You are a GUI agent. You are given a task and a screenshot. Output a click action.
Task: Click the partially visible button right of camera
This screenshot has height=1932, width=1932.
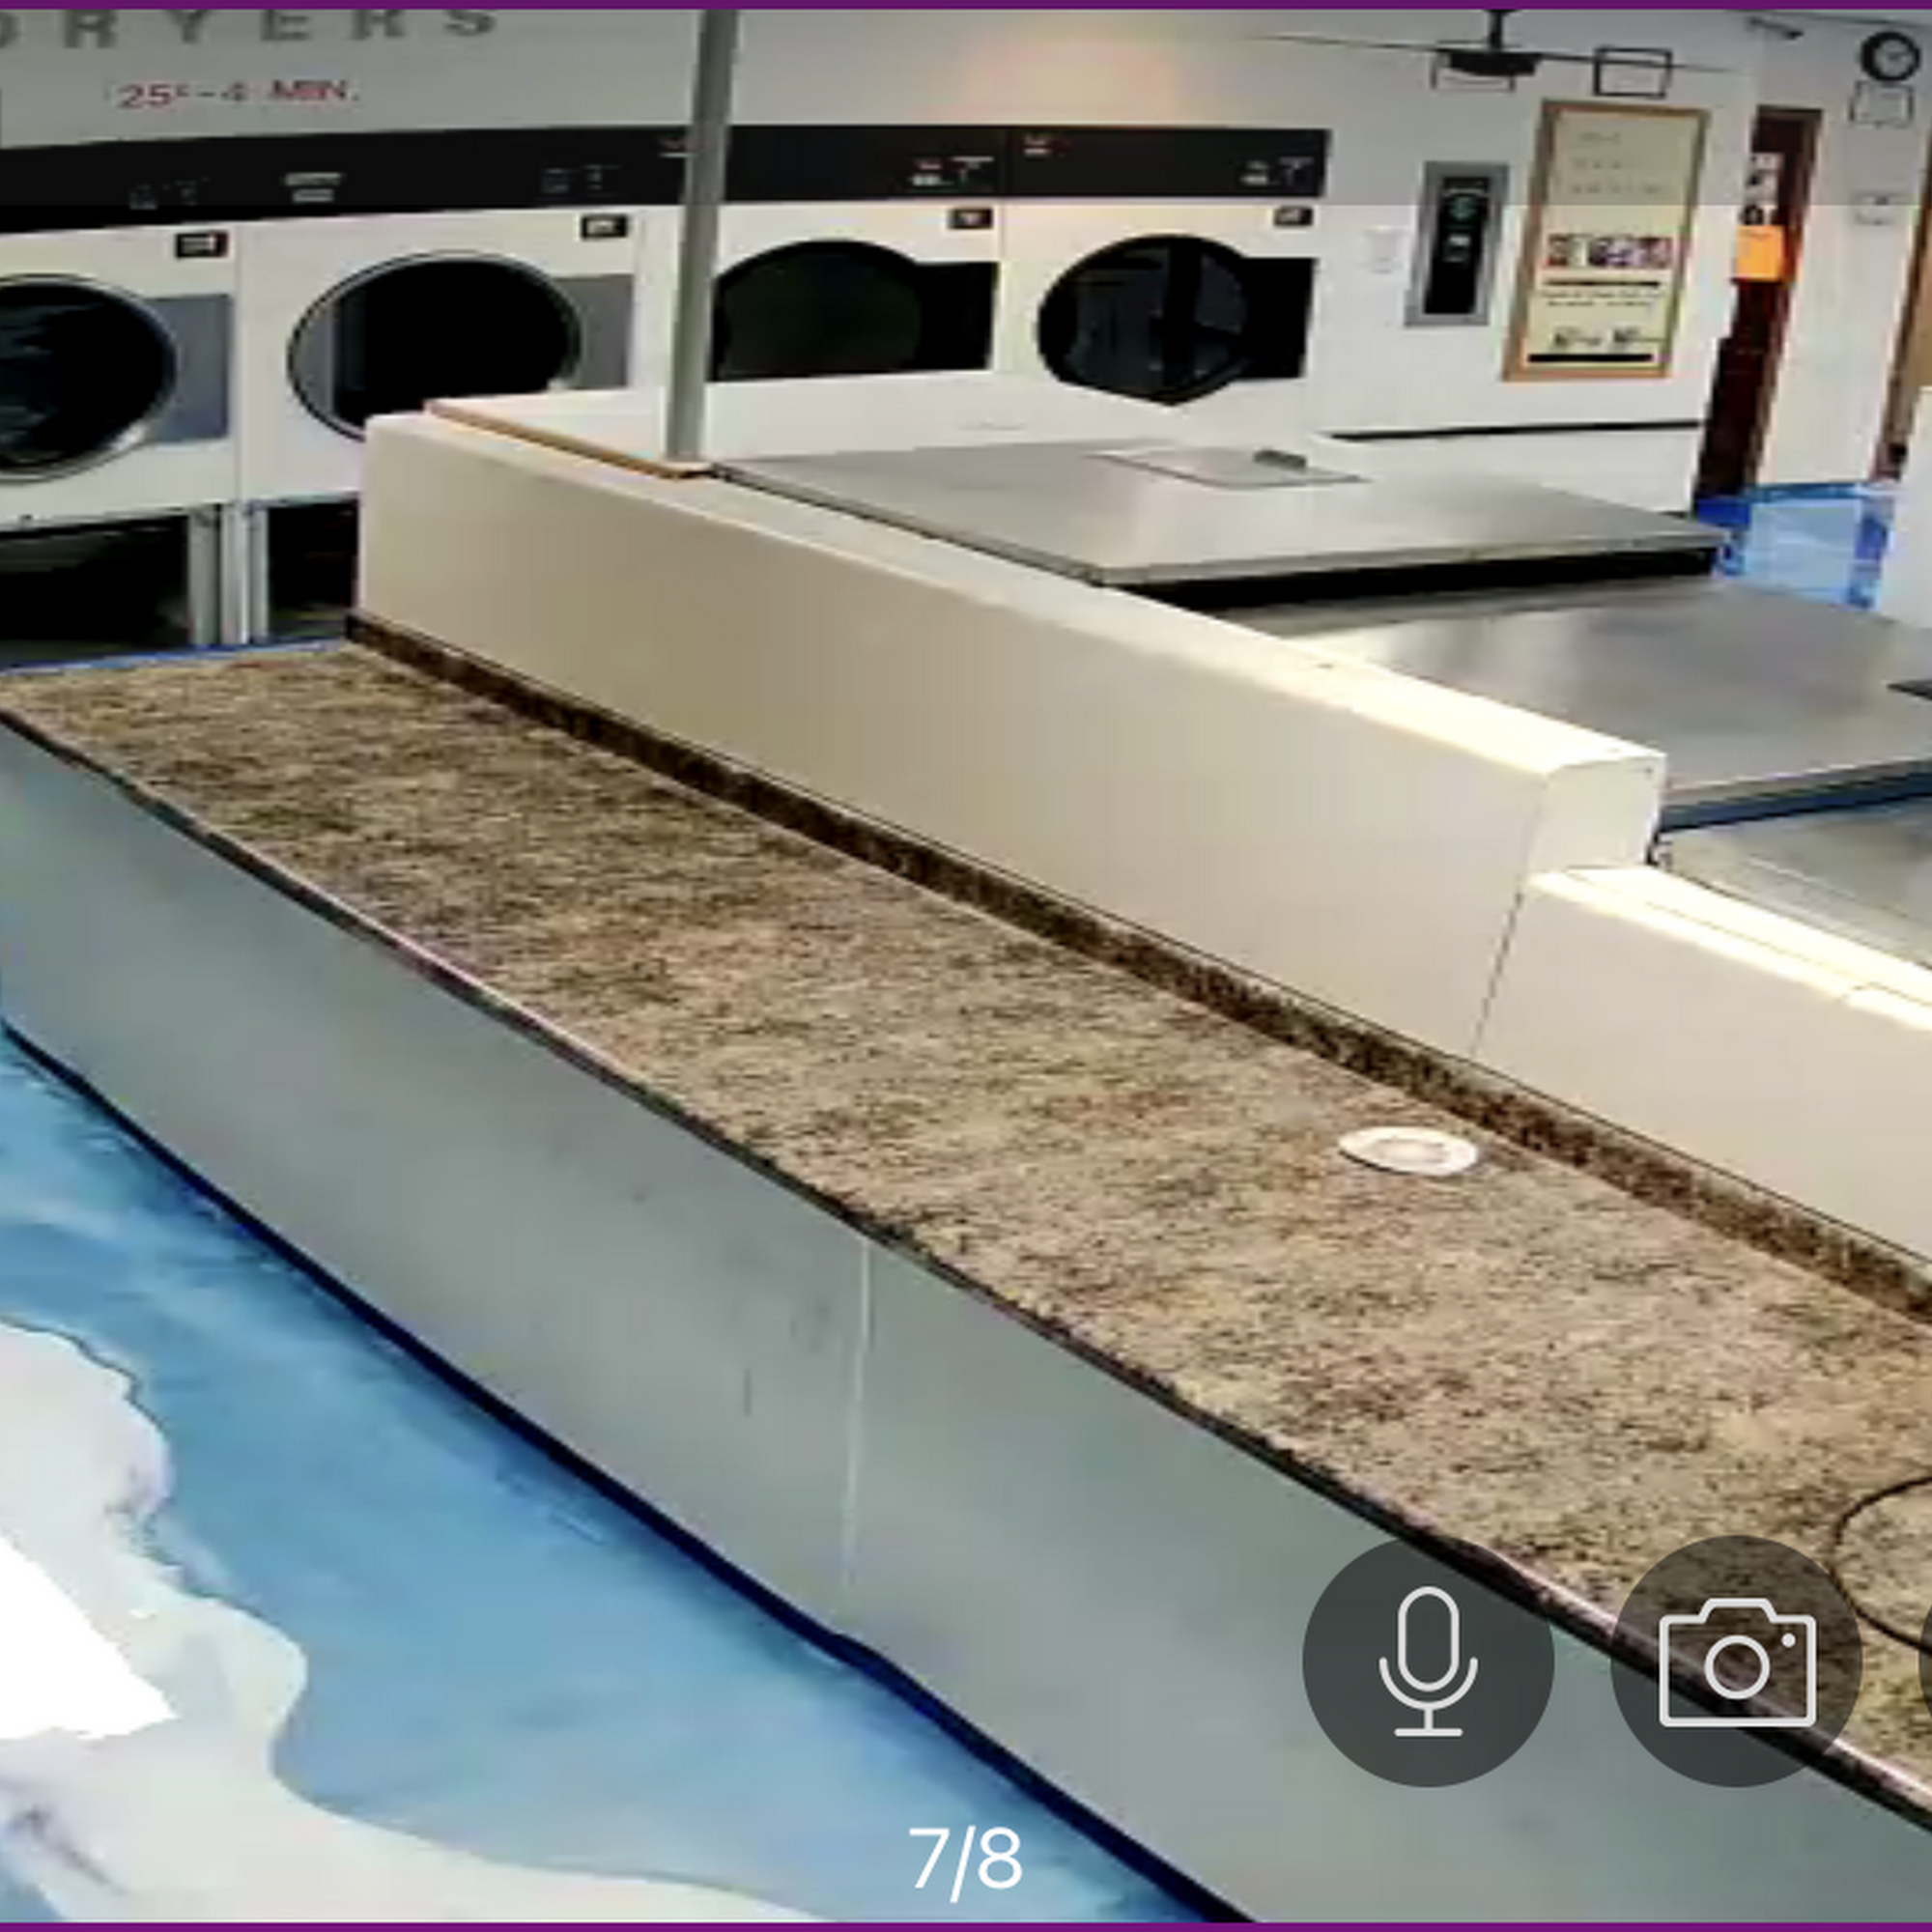[1925, 1662]
